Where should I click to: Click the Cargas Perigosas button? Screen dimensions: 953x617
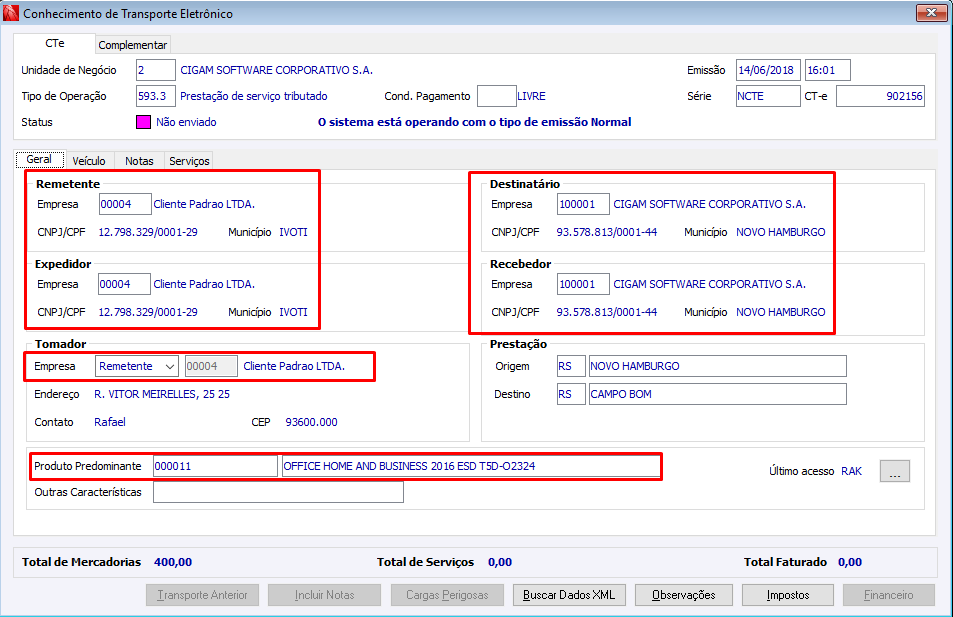[447, 595]
